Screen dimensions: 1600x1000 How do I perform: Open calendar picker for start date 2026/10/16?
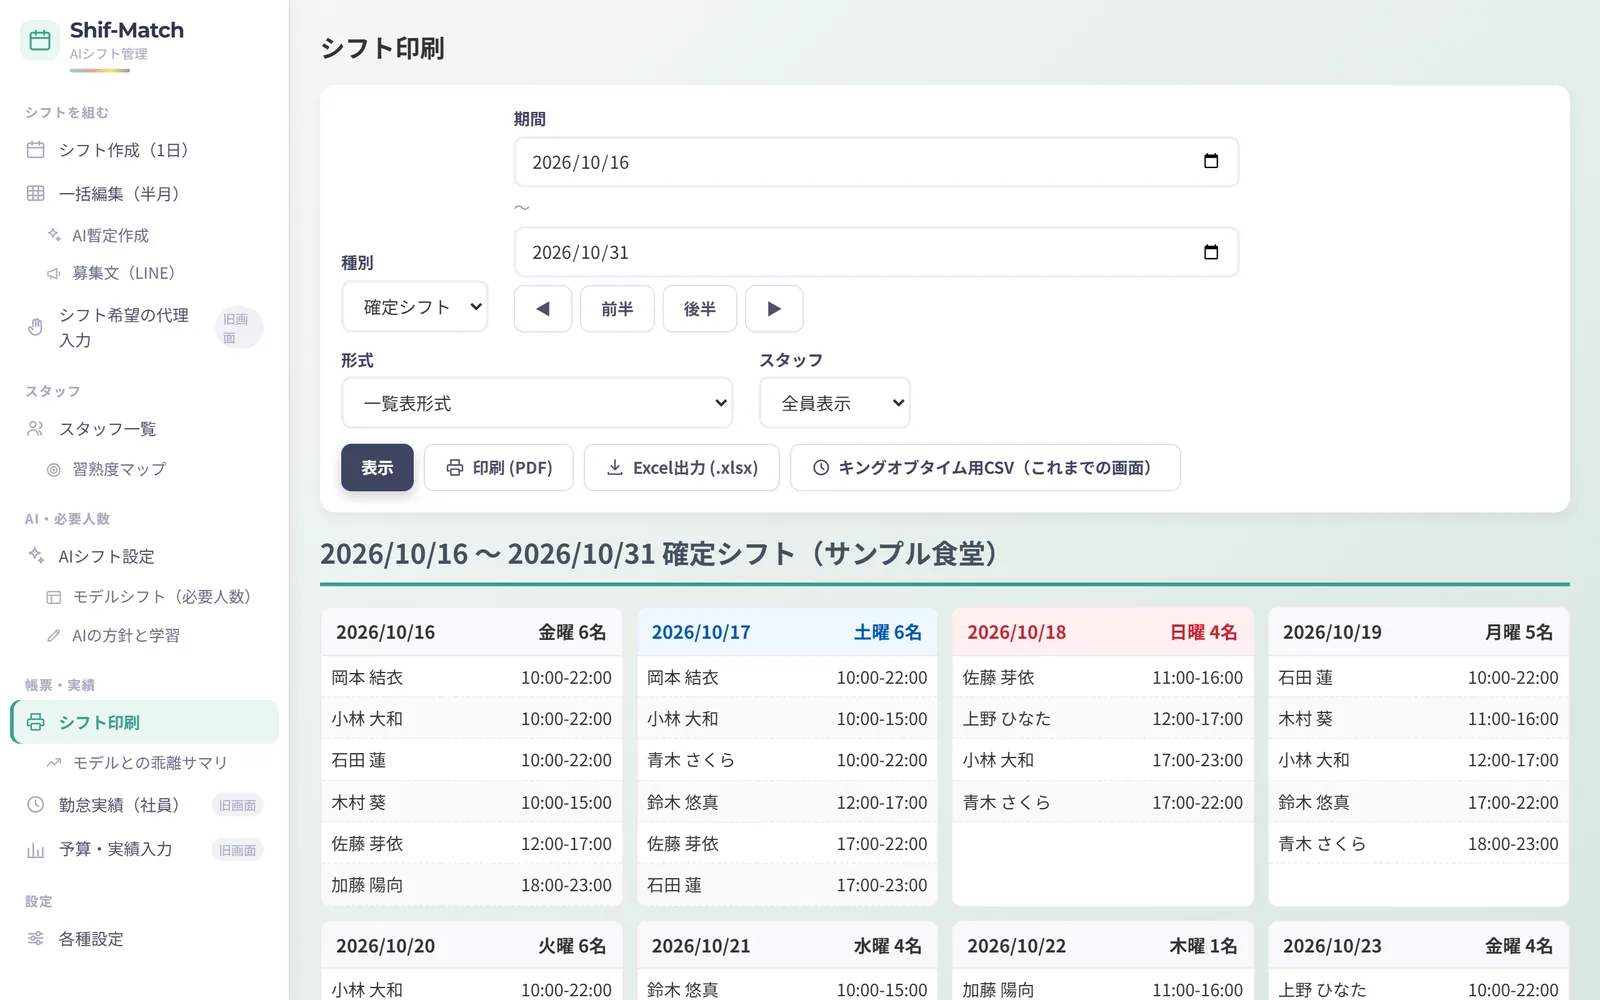[x=1211, y=162]
